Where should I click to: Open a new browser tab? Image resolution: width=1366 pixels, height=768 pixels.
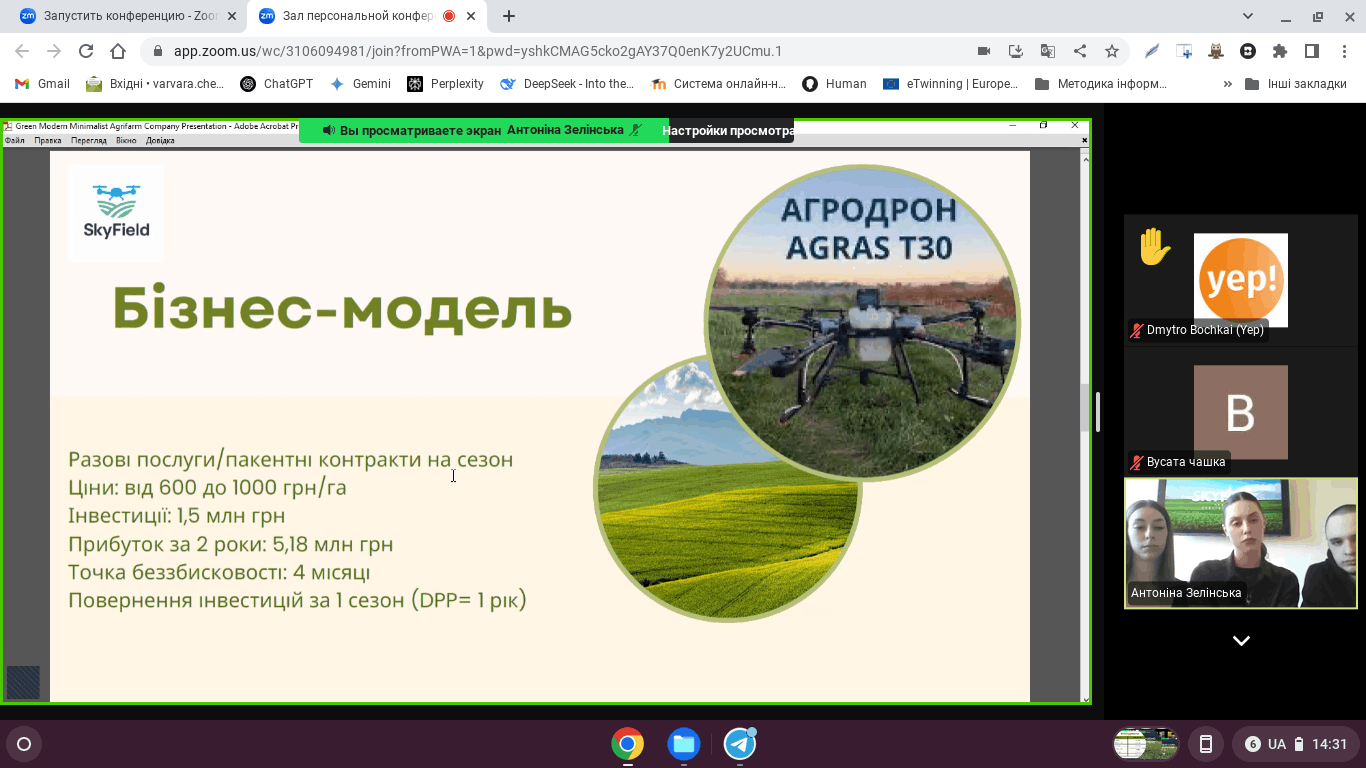point(509,16)
